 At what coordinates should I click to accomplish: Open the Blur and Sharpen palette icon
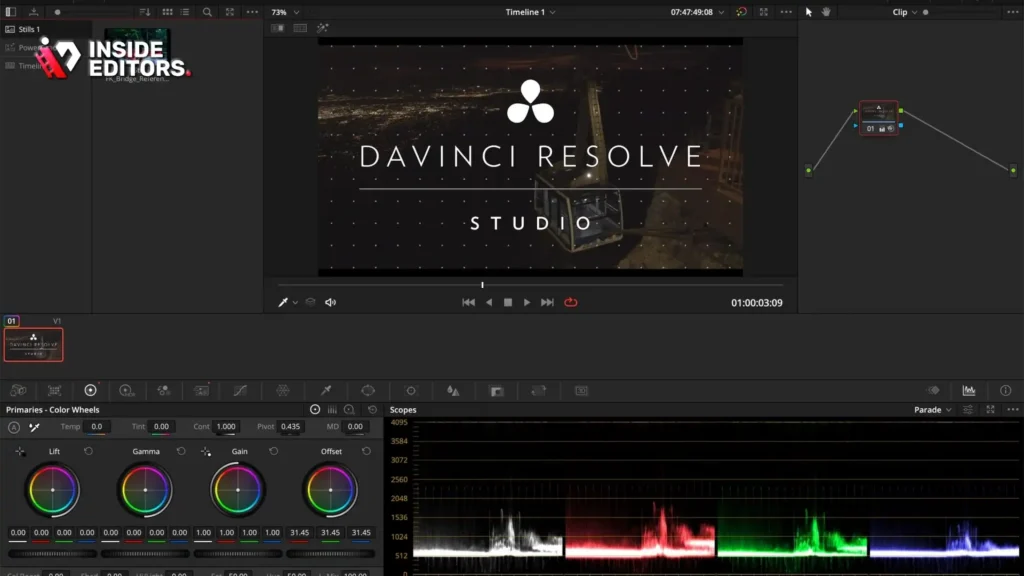453,391
